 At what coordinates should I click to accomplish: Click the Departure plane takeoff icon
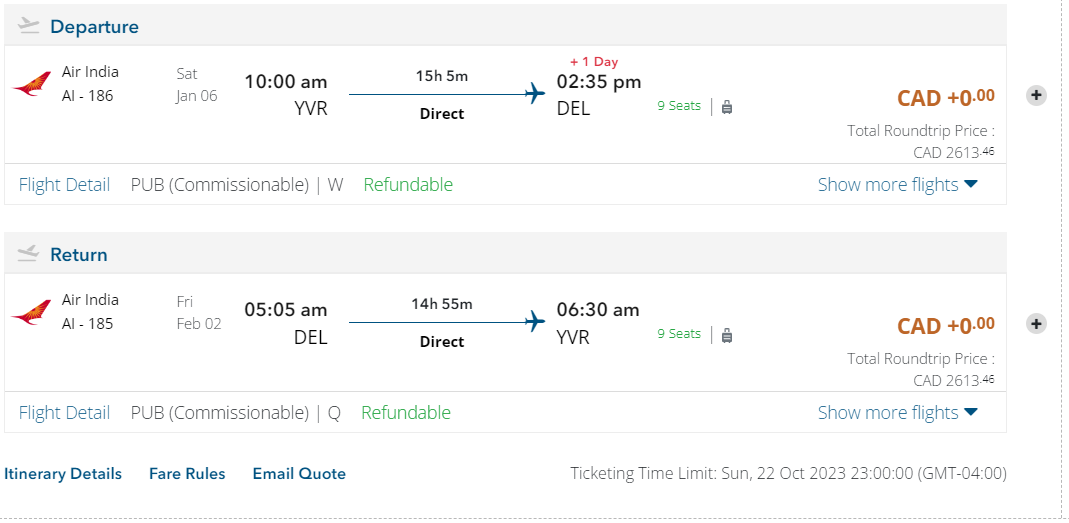point(29,26)
